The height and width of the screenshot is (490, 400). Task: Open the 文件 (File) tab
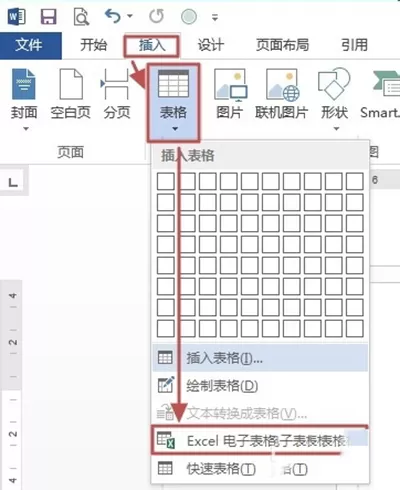pyautogui.click(x=31, y=45)
